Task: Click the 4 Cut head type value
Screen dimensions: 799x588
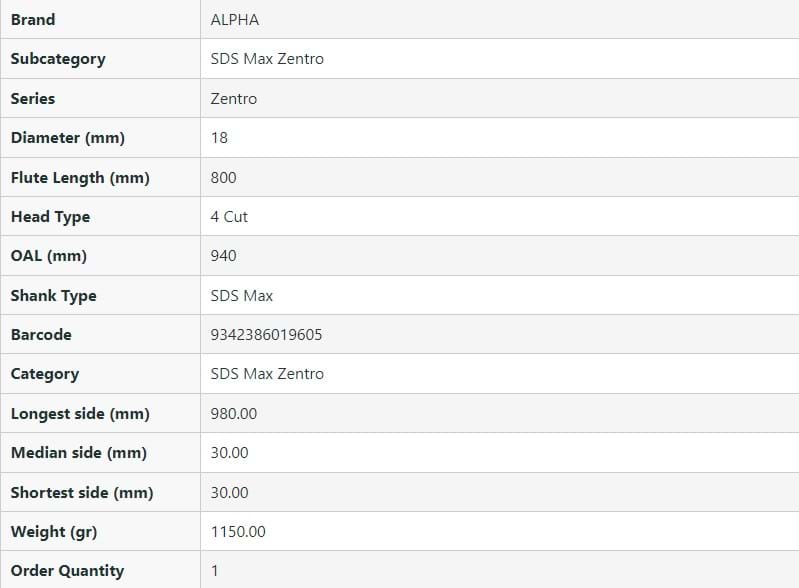Action: (229, 217)
